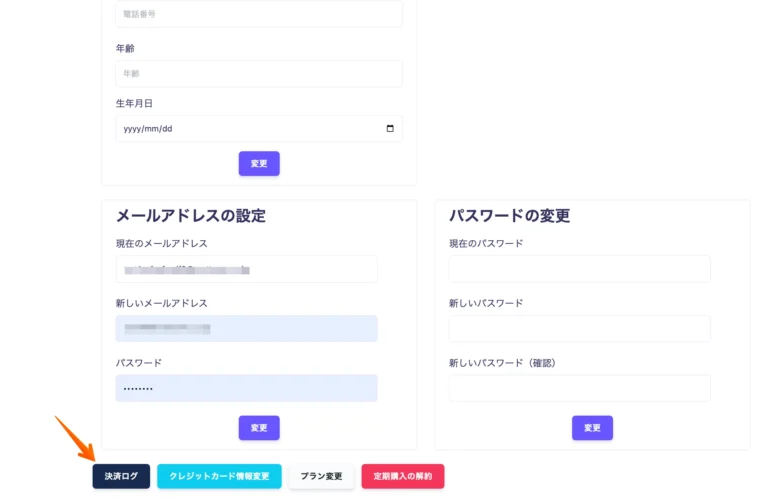
Task: Open the calendar picker icon in birthdate field
Action: pos(390,129)
